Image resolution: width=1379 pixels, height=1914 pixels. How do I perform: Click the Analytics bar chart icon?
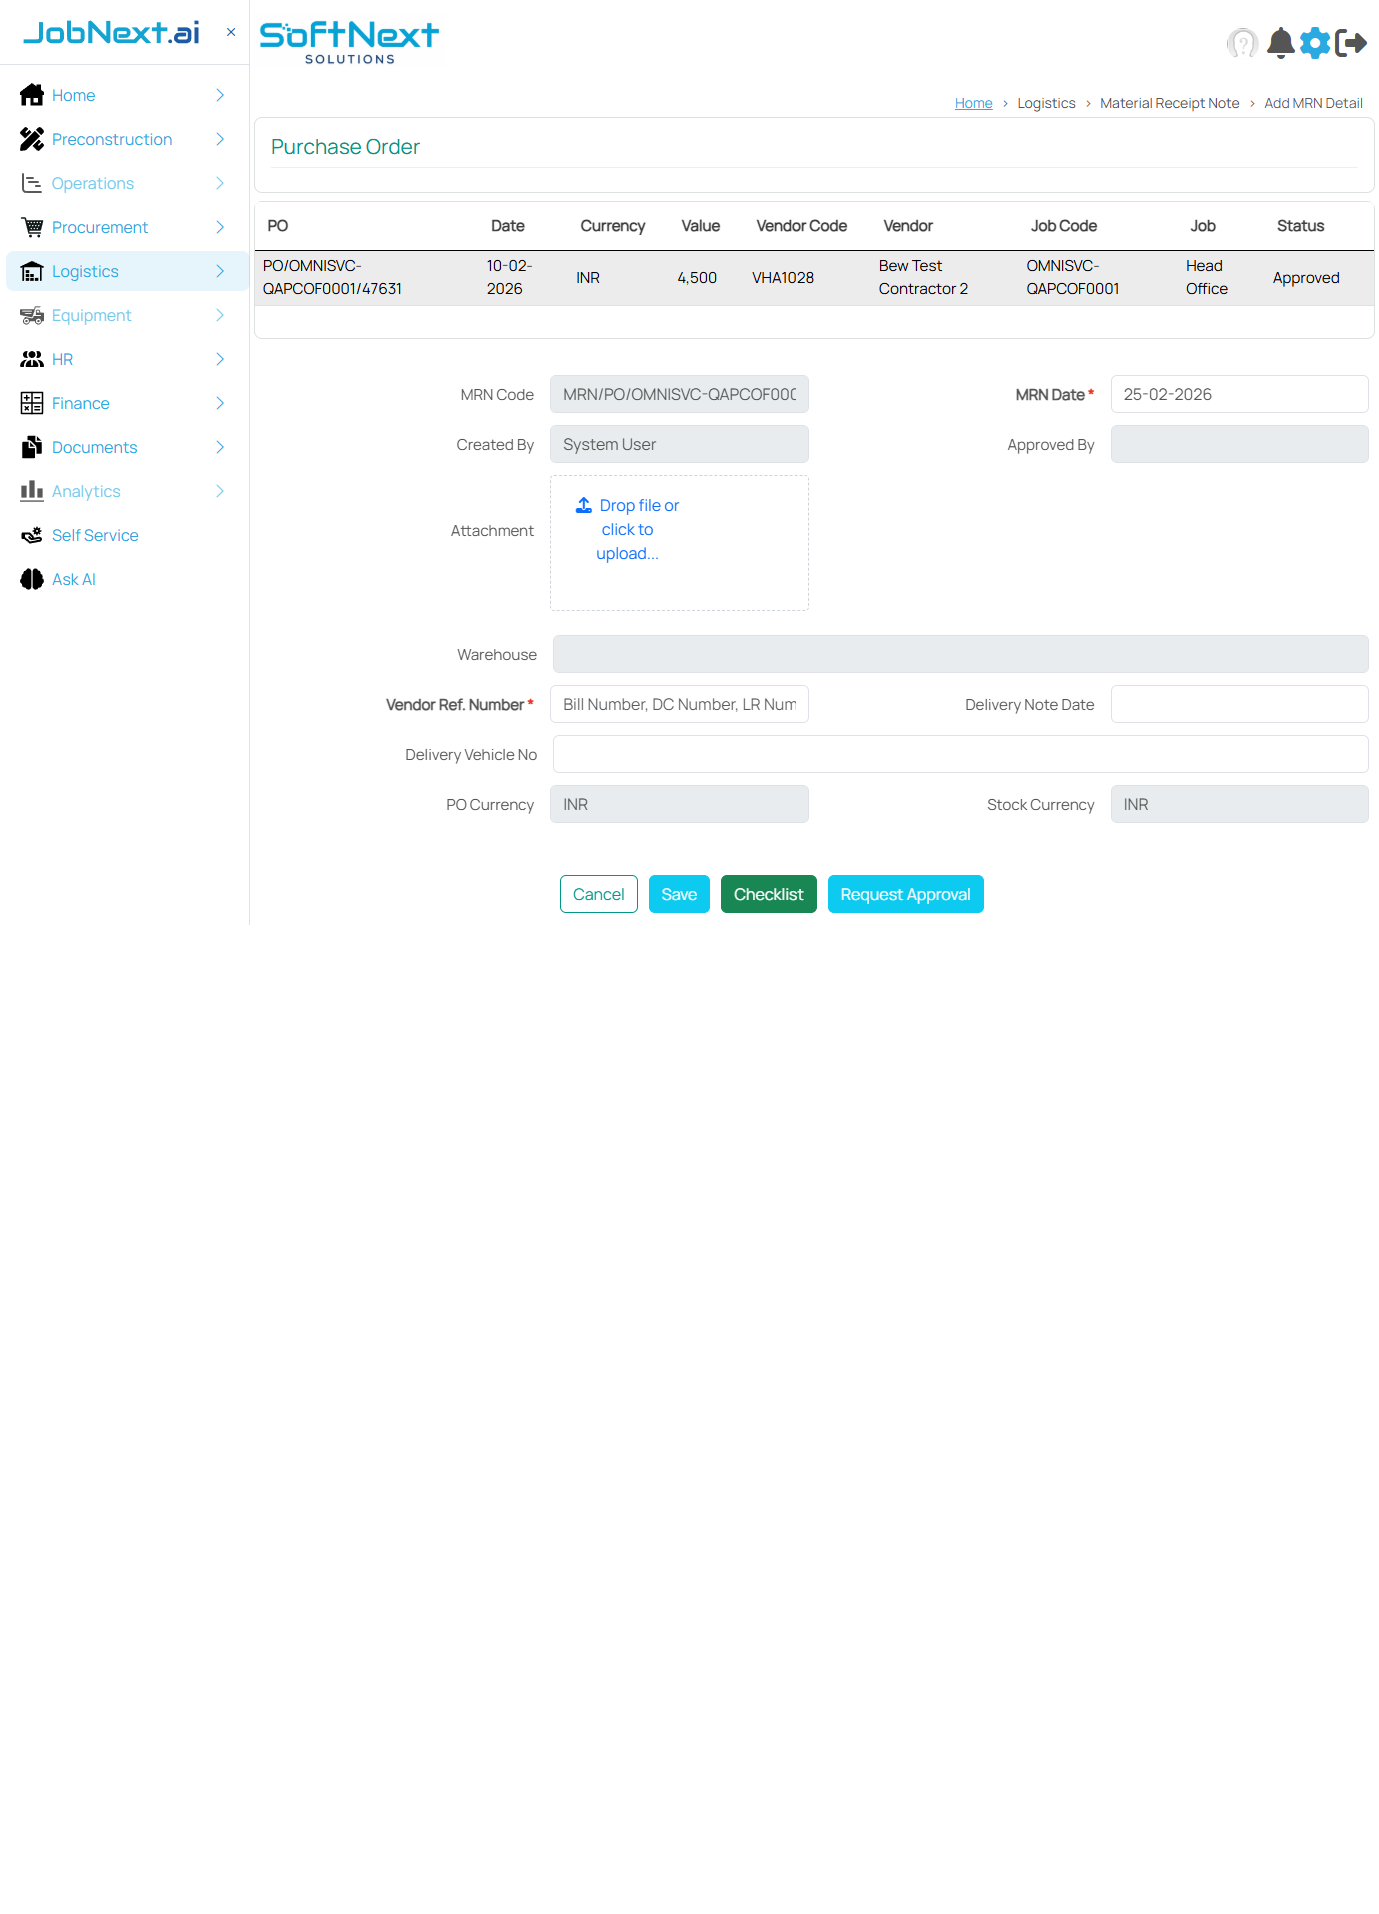[32, 491]
